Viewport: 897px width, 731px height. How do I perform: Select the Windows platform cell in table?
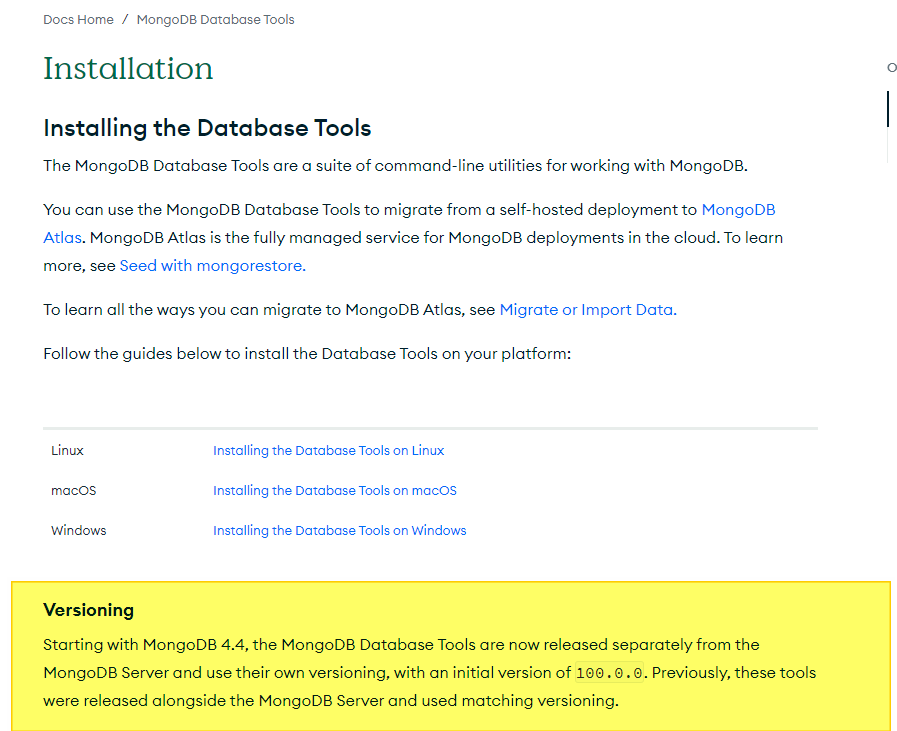click(x=78, y=531)
